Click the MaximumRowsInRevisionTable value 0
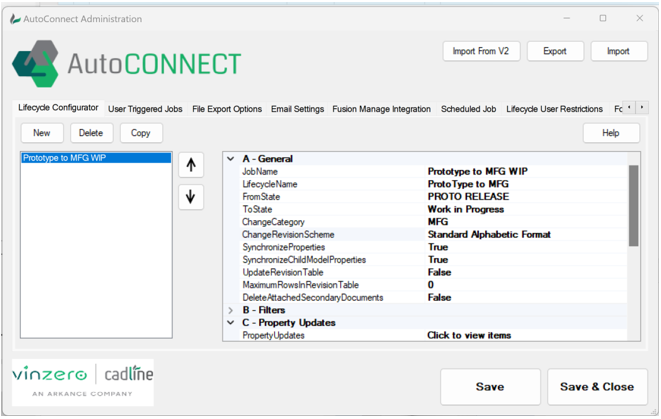661x419 pixels. pos(430,285)
